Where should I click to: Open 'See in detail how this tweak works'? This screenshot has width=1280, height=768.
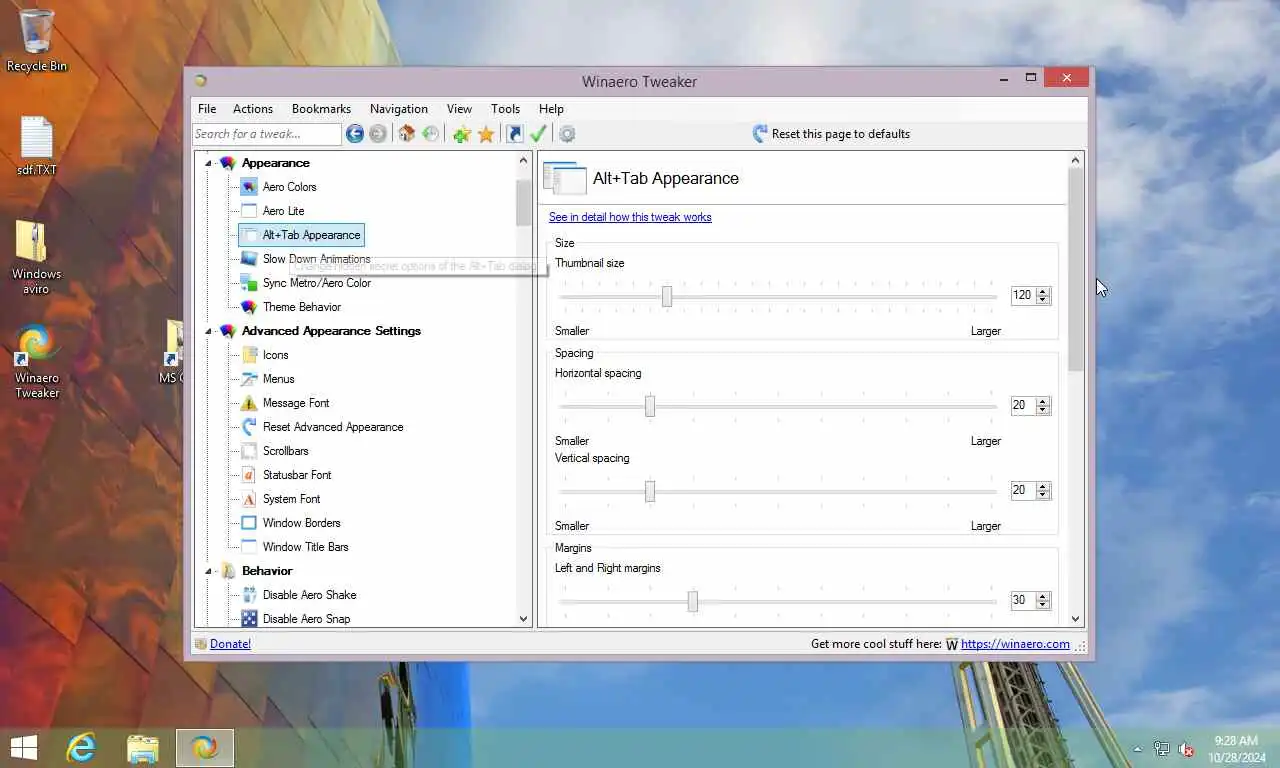(630, 217)
